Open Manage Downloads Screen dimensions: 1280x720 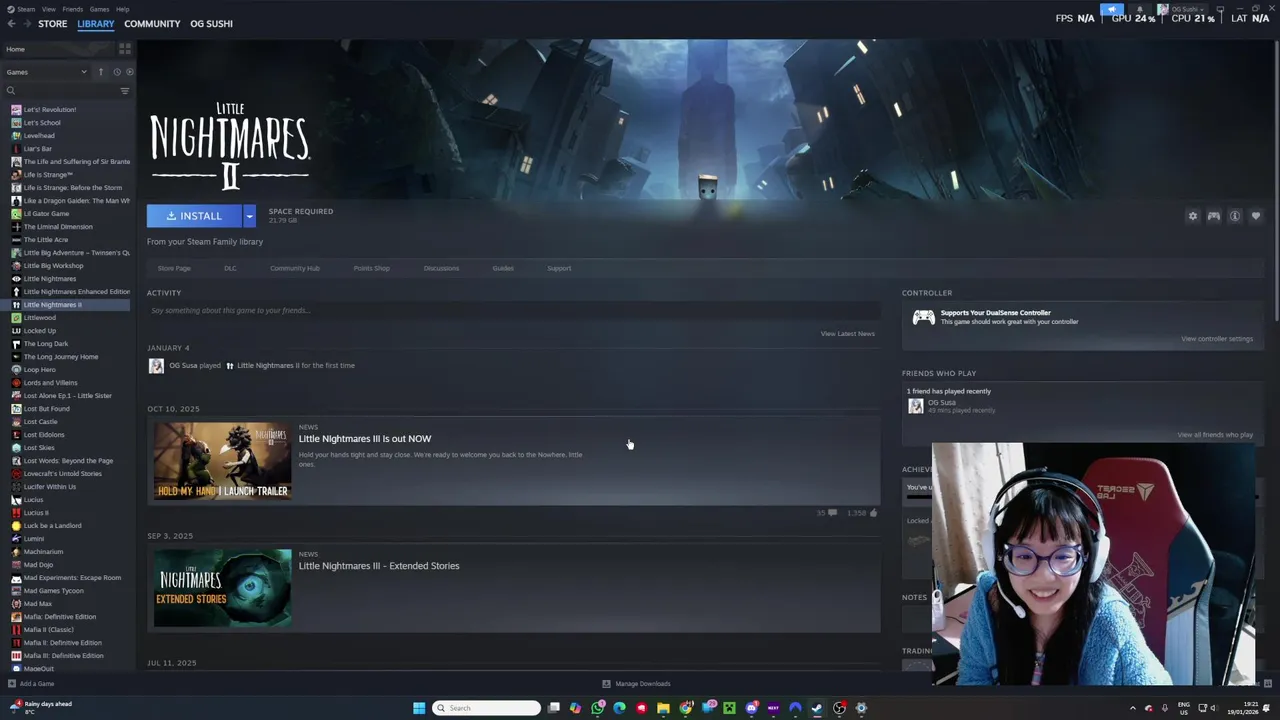pos(636,684)
